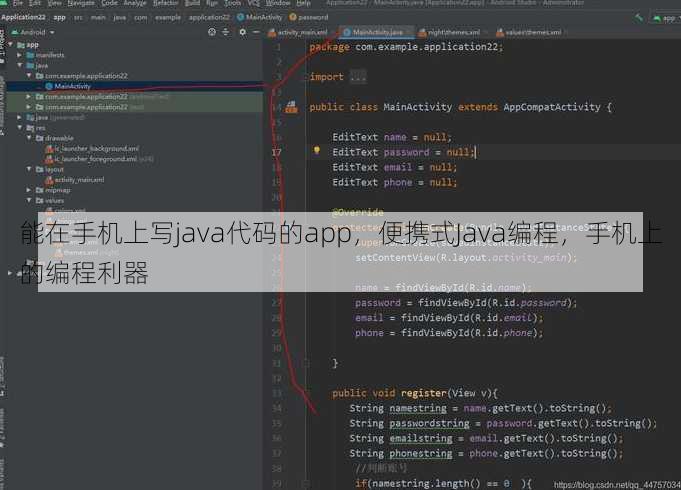
Task: Collapse the java folder
Action: click(20, 66)
